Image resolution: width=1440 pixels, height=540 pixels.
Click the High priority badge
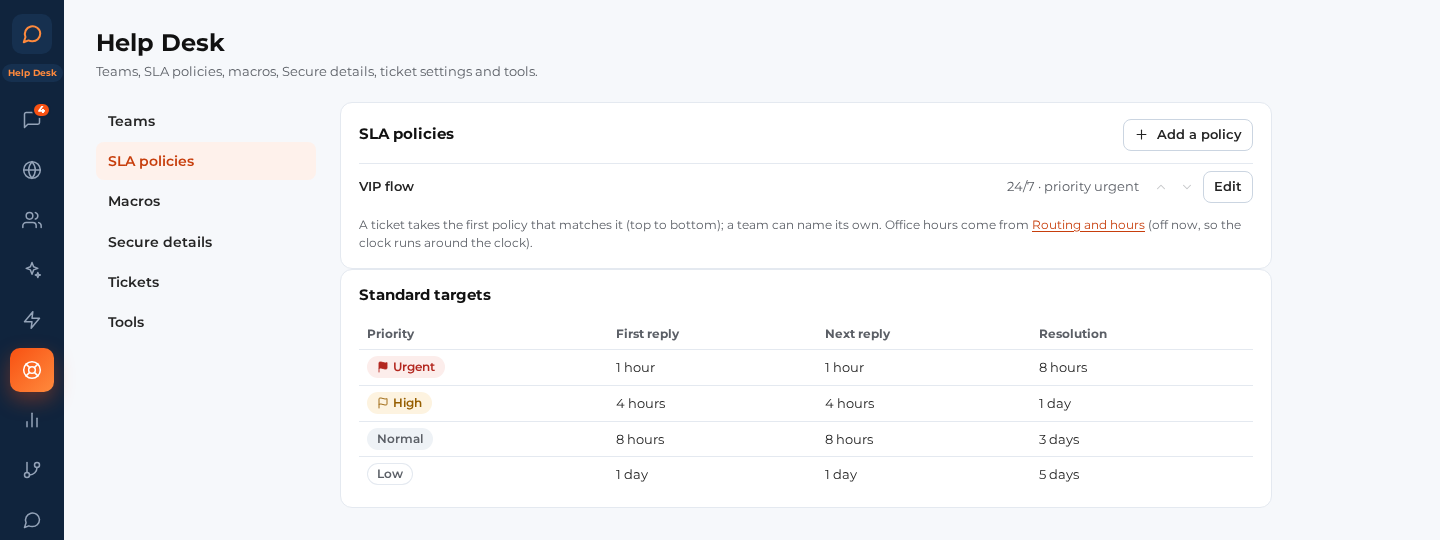[x=399, y=403]
